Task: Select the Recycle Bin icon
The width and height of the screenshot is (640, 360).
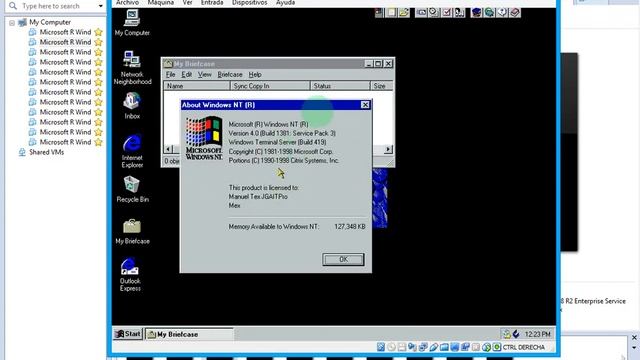Action: click(132, 189)
